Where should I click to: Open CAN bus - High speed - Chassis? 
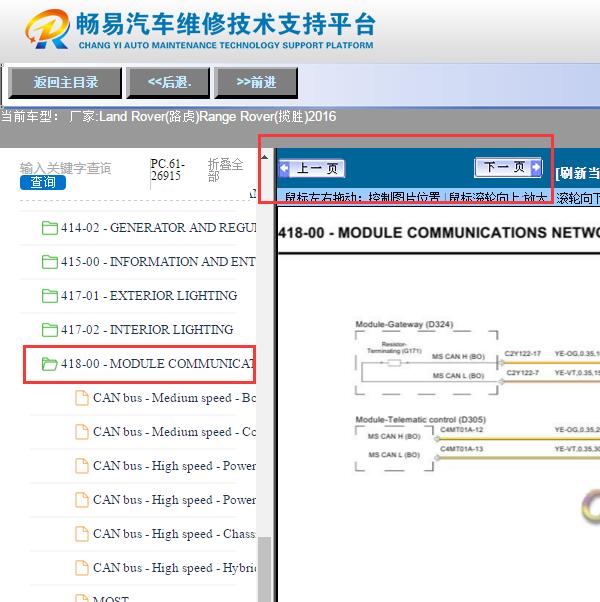[x=174, y=534]
